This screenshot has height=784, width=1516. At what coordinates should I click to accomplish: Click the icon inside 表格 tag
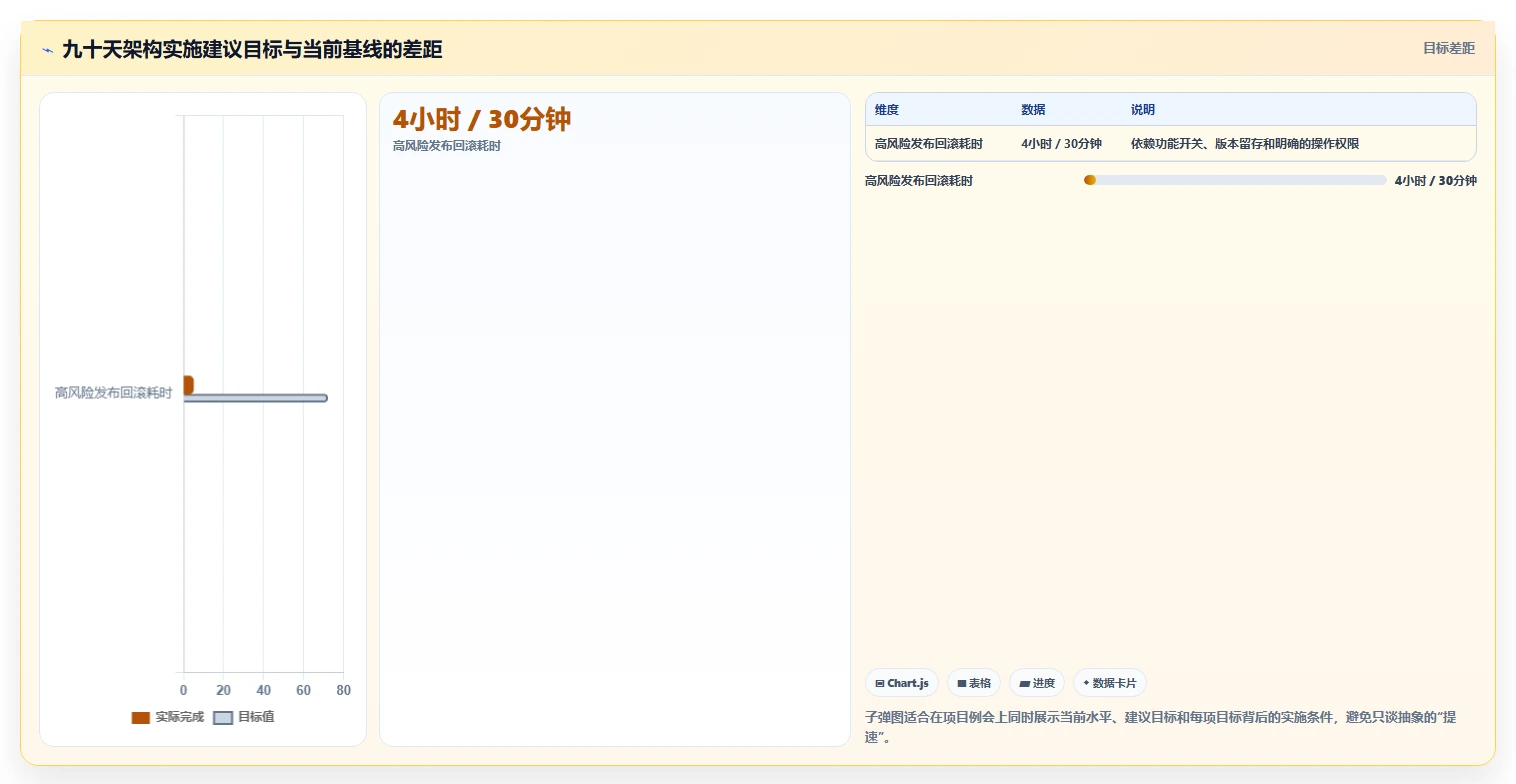pos(962,684)
